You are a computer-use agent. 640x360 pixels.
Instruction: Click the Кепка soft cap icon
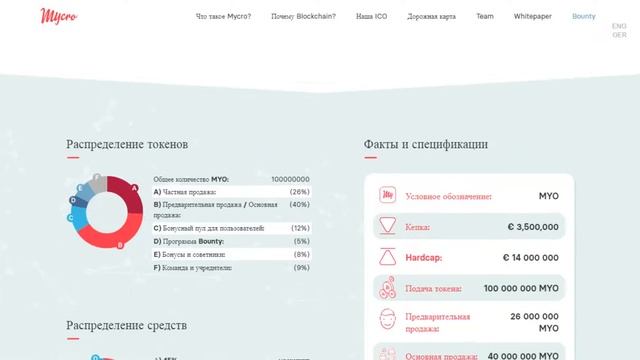click(x=387, y=226)
